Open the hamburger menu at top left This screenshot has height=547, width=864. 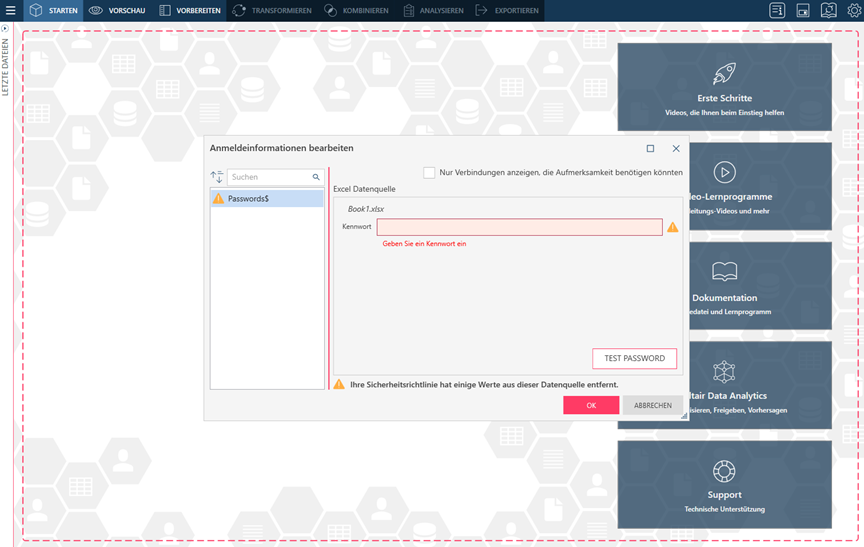pyautogui.click(x=10, y=11)
